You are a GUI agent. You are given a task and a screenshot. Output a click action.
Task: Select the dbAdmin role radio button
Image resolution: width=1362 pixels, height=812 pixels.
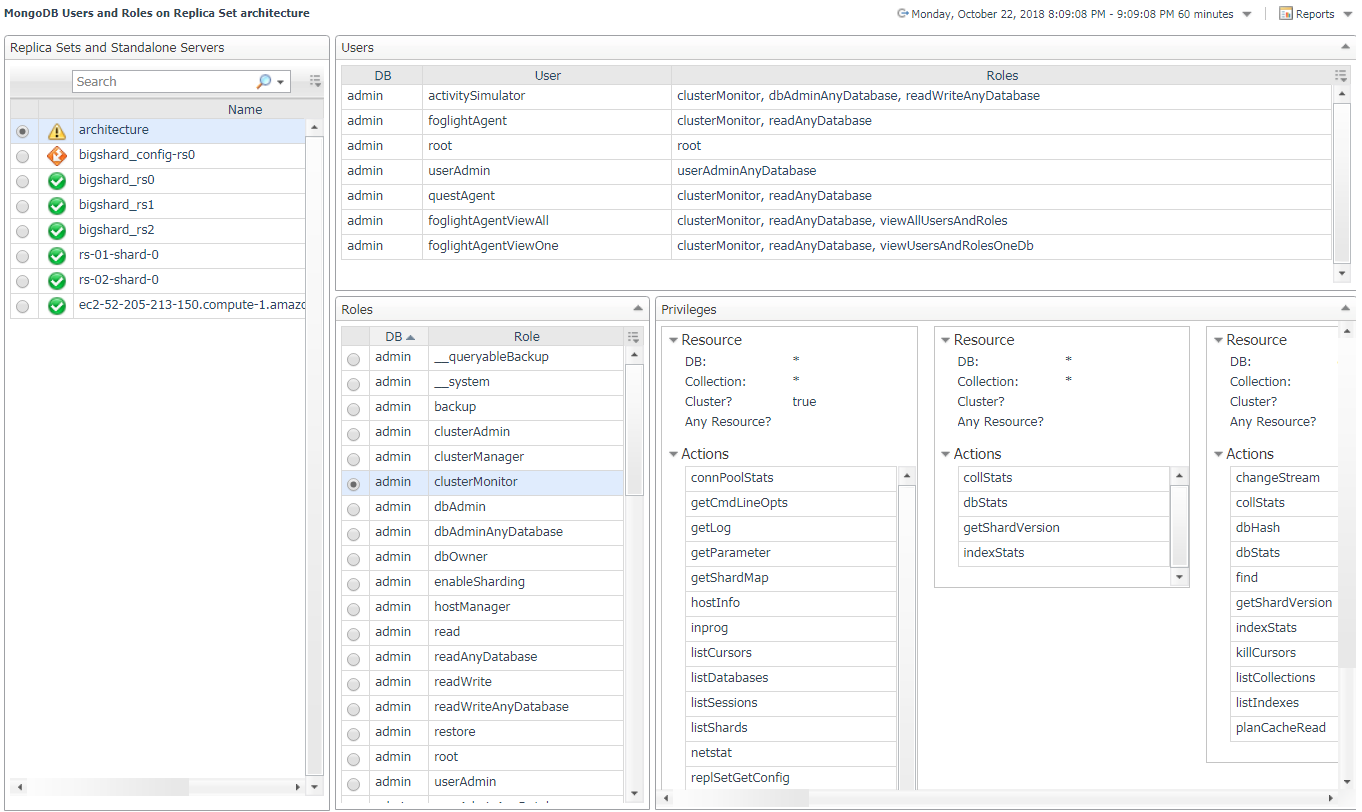coord(354,508)
